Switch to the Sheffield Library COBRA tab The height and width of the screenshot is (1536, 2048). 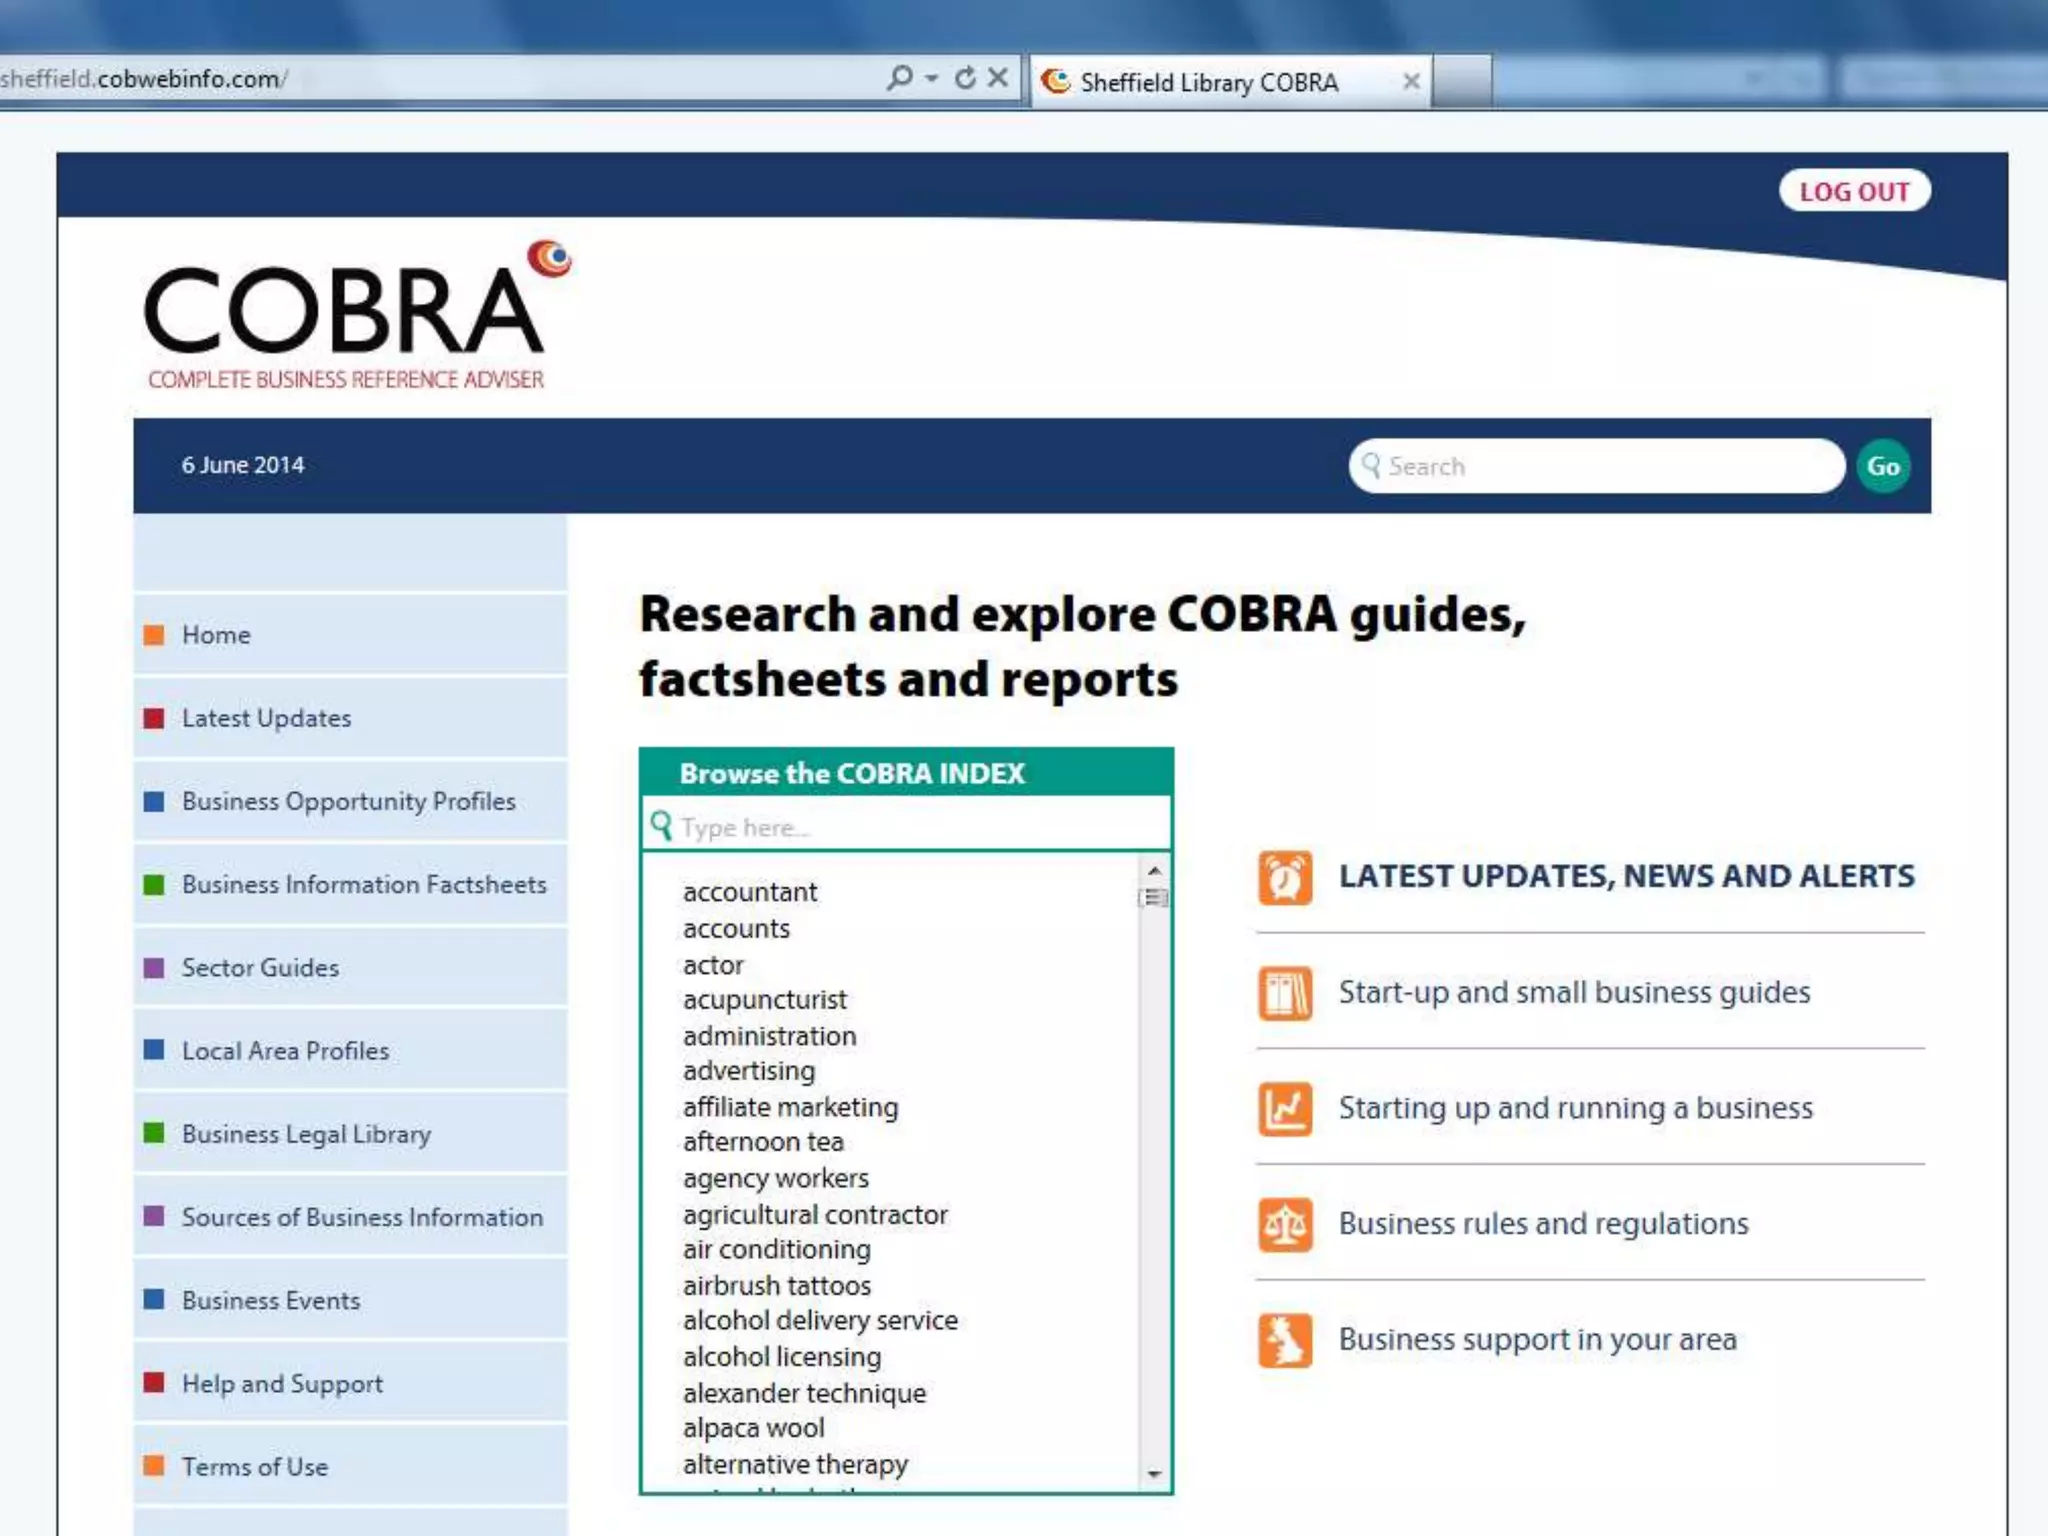1209,82
